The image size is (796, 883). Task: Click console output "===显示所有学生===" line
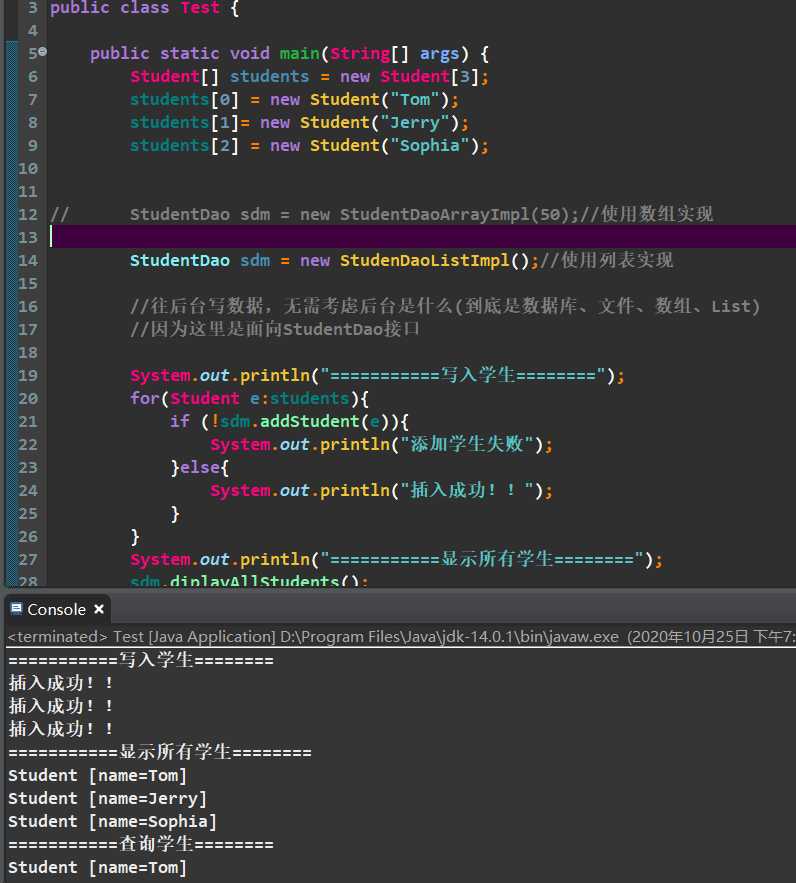pos(160,752)
